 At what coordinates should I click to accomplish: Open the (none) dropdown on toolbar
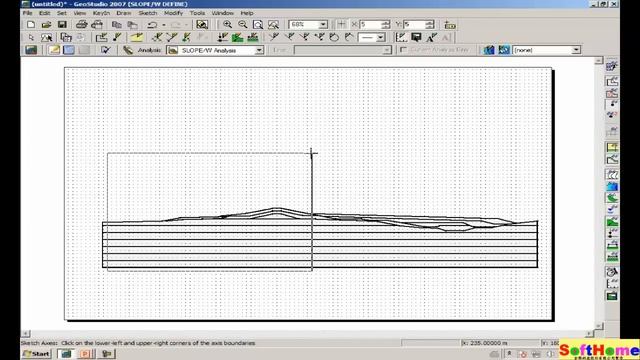click(x=576, y=50)
